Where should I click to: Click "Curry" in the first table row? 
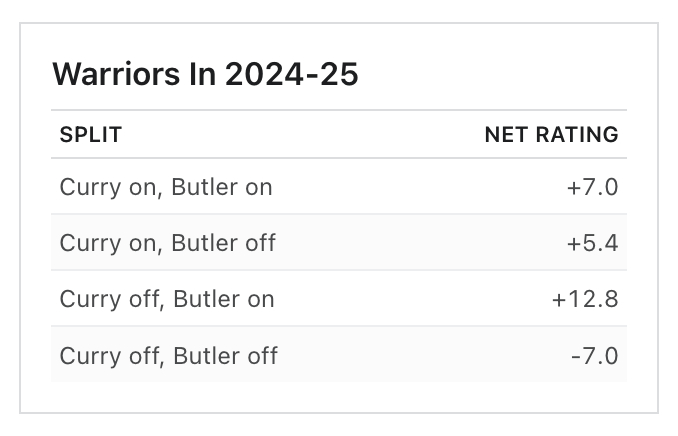[87, 187]
